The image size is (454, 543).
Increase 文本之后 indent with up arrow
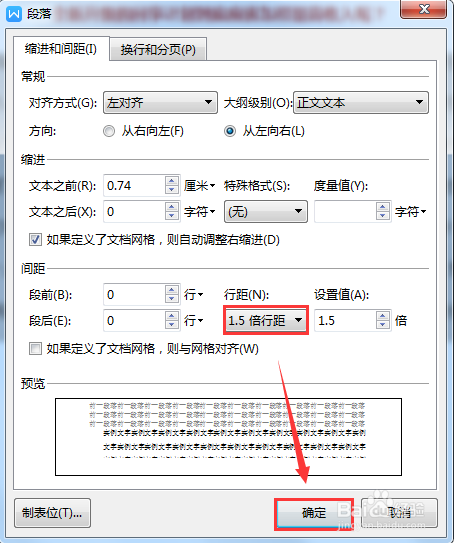point(172,207)
